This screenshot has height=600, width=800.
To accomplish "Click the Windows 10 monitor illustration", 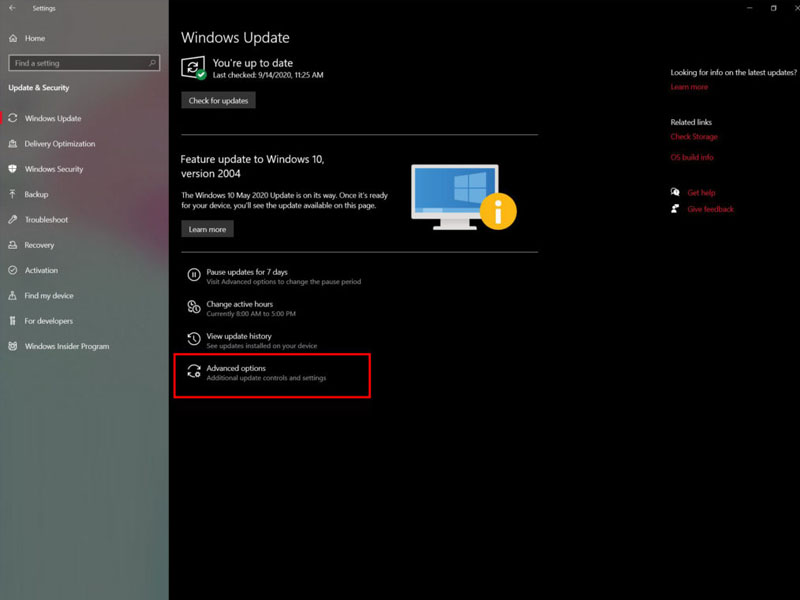I will [x=463, y=197].
